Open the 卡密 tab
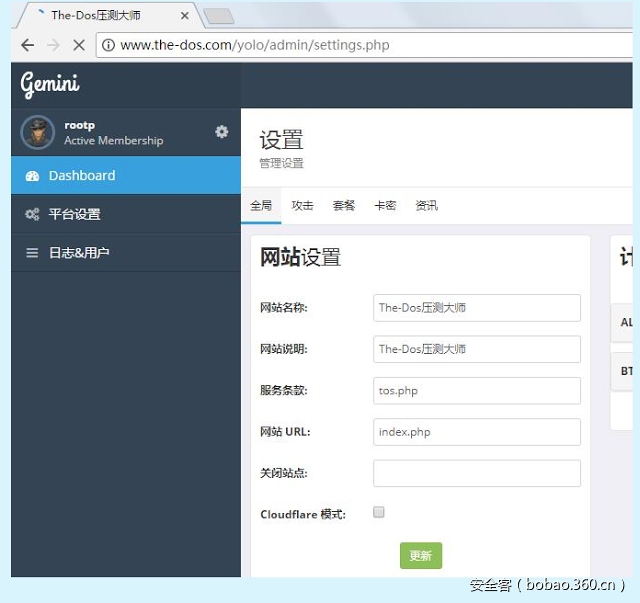640x603 pixels. pos(385,205)
